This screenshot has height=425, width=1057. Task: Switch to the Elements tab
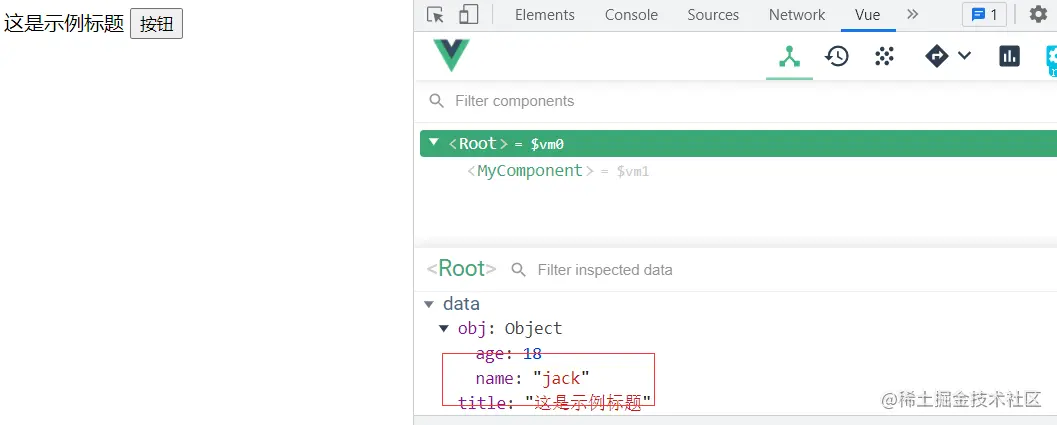pyautogui.click(x=544, y=15)
